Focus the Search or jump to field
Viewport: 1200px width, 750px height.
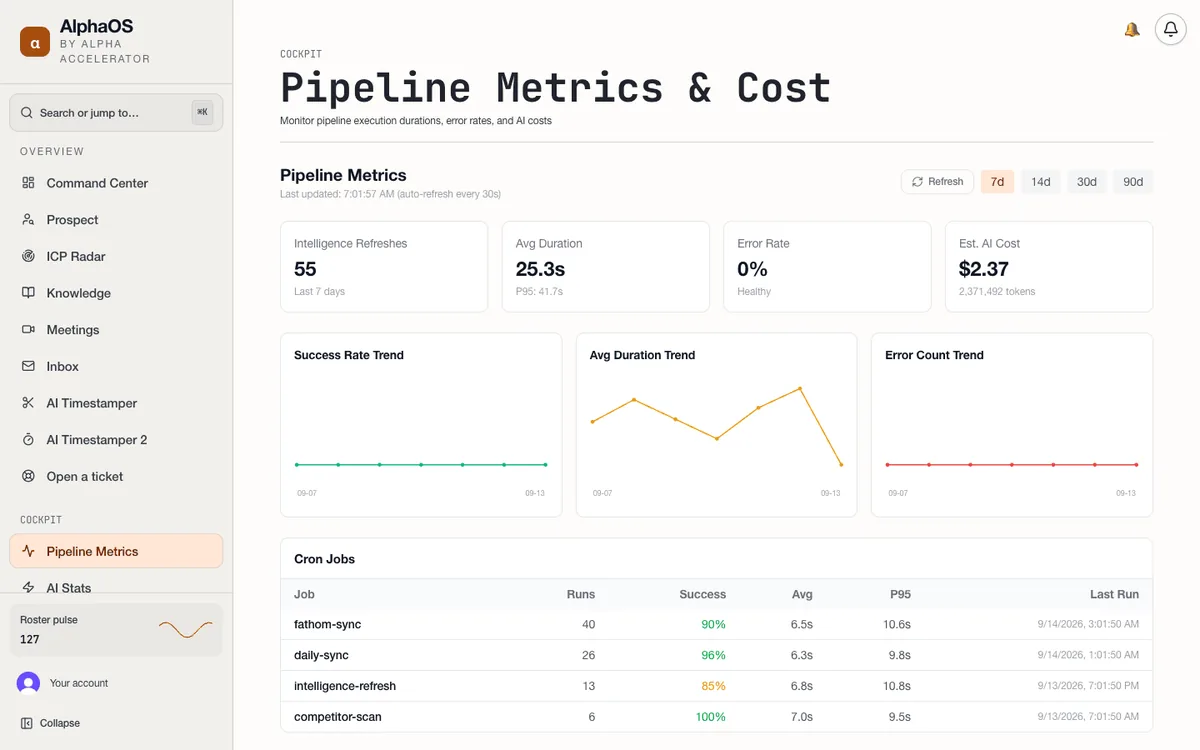pyautogui.click(x=116, y=113)
